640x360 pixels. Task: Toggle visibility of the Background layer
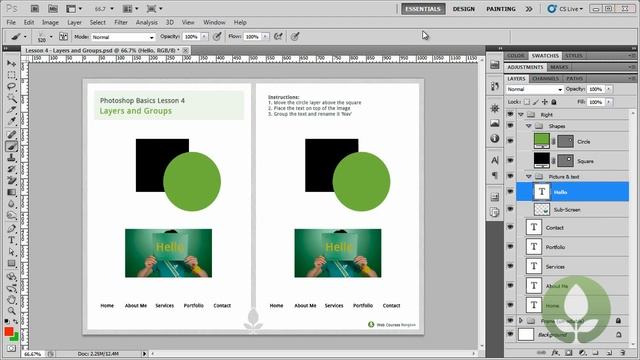pos(510,334)
